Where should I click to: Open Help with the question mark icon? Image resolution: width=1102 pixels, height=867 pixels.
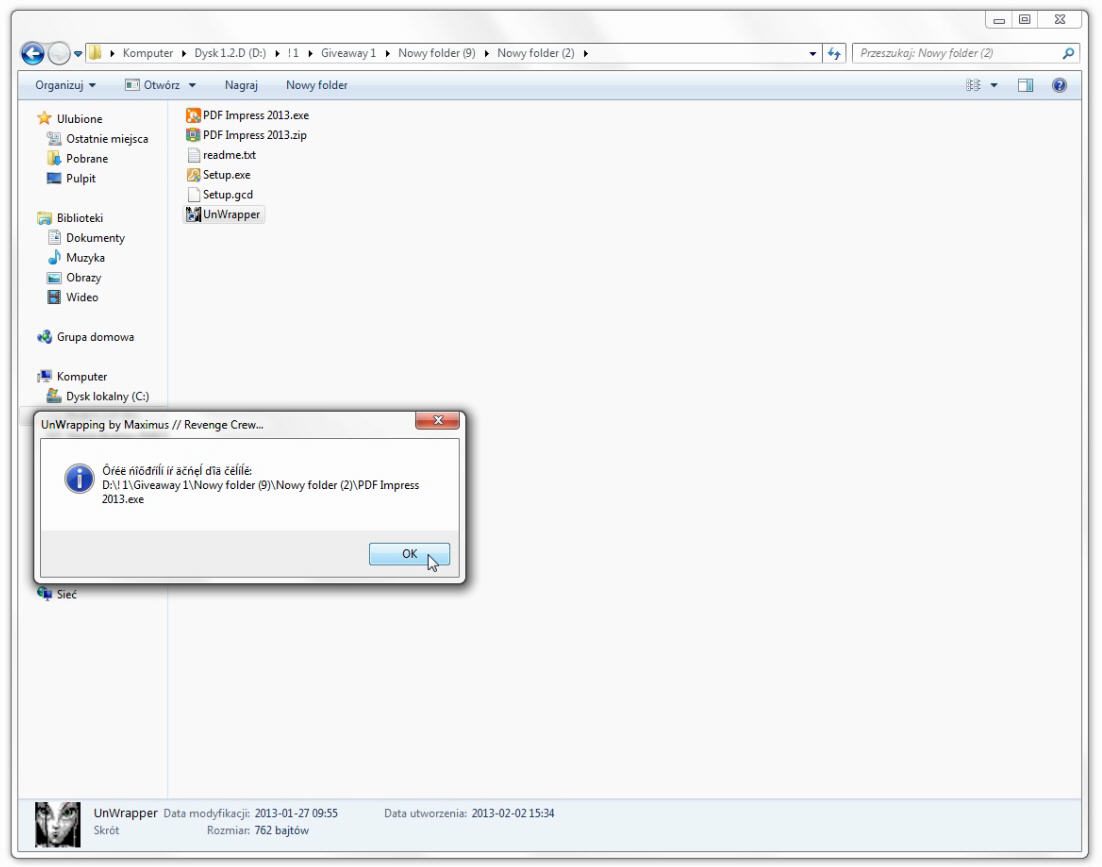(x=1059, y=85)
